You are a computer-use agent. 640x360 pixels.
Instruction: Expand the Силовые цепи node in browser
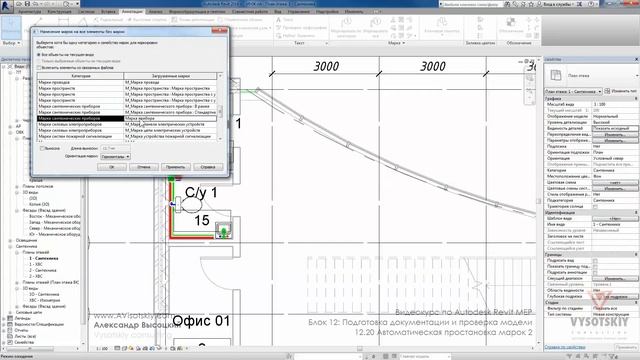click(x=10, y=312)
